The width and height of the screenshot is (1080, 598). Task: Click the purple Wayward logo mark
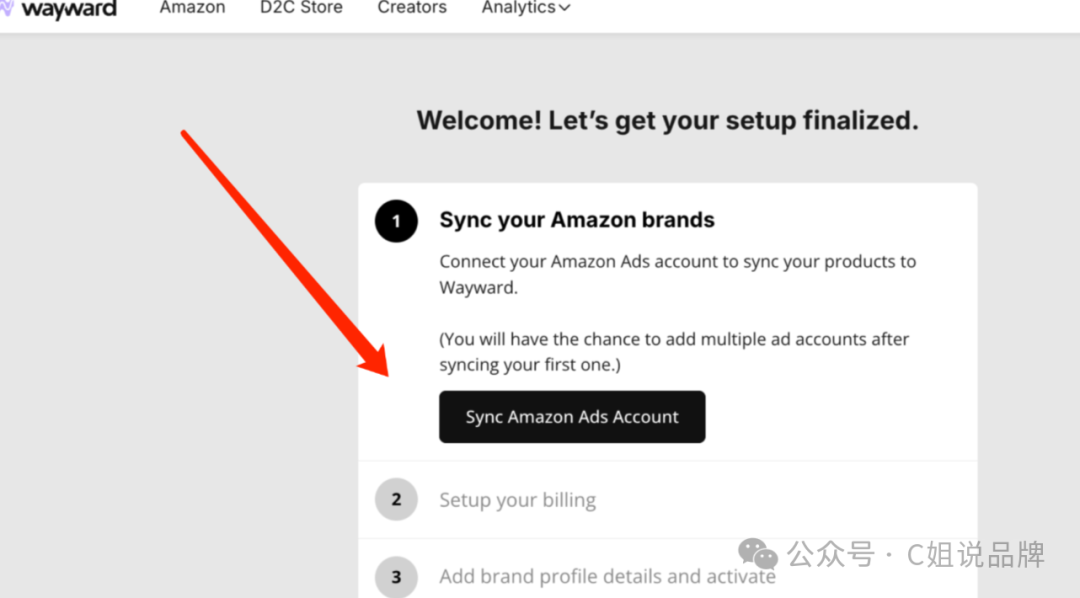(6, 9)
